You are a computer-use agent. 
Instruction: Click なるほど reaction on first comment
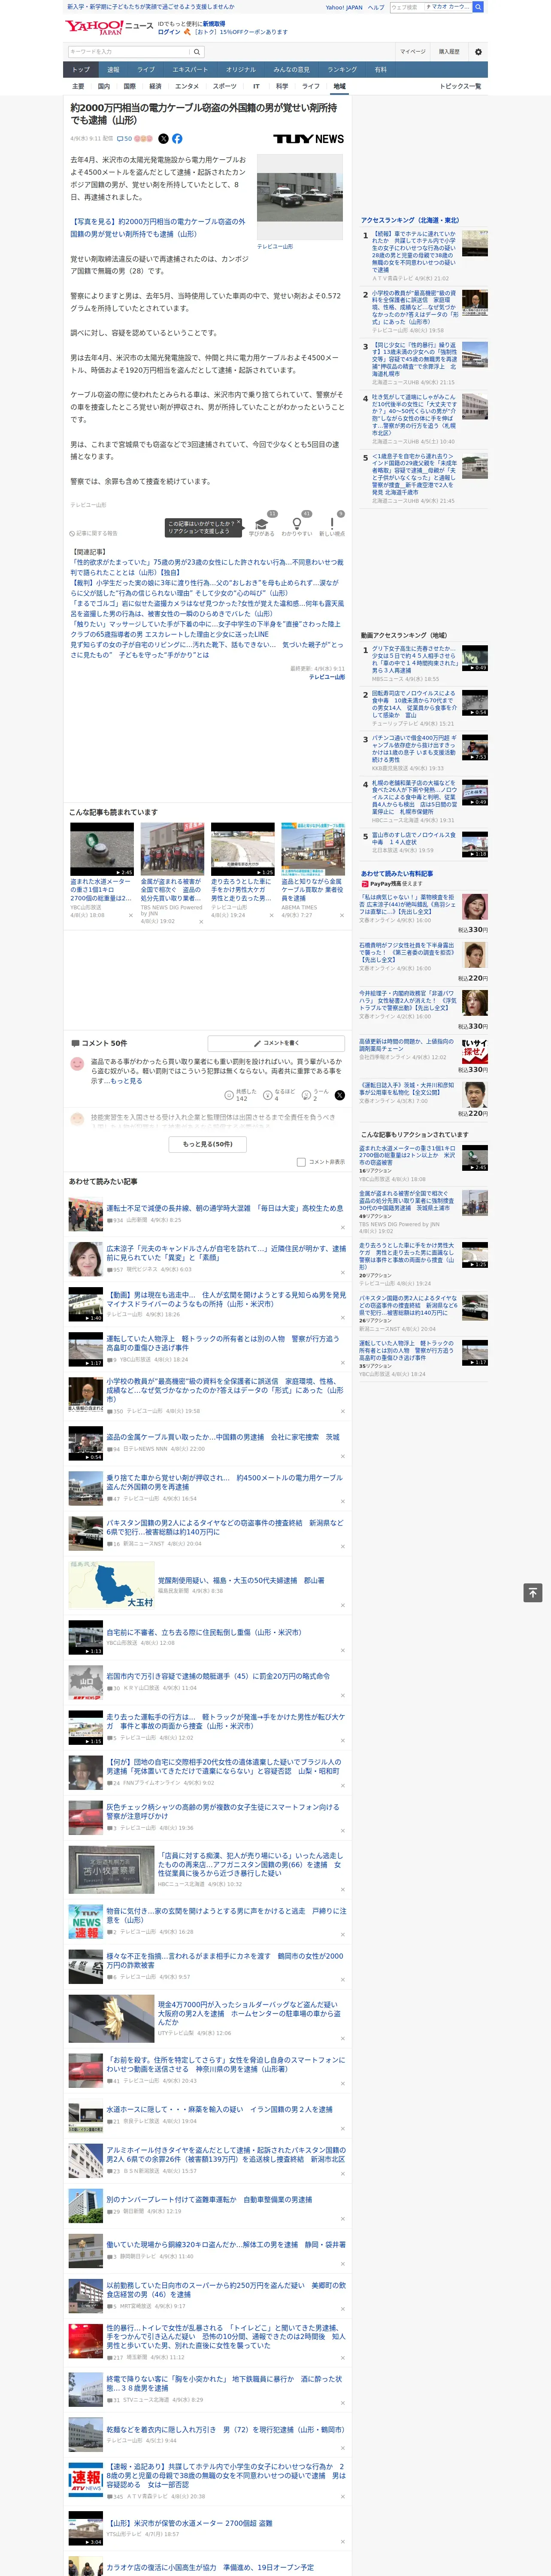[280, 1094]
